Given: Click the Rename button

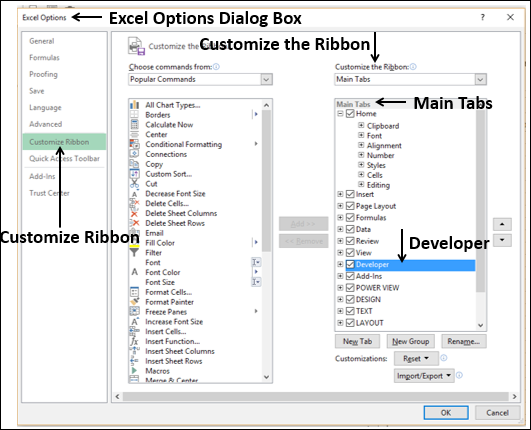Looking at the screenshot, I should (464, 341).
